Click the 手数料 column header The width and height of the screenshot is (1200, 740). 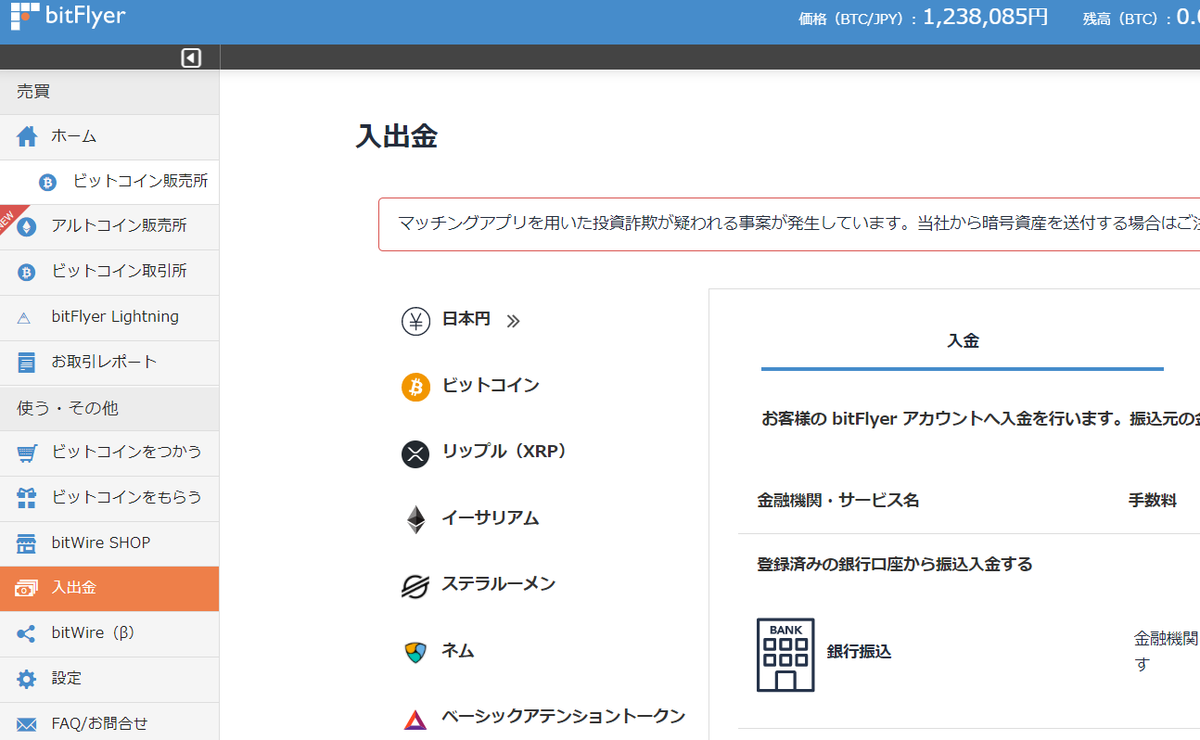(1152, 500)
